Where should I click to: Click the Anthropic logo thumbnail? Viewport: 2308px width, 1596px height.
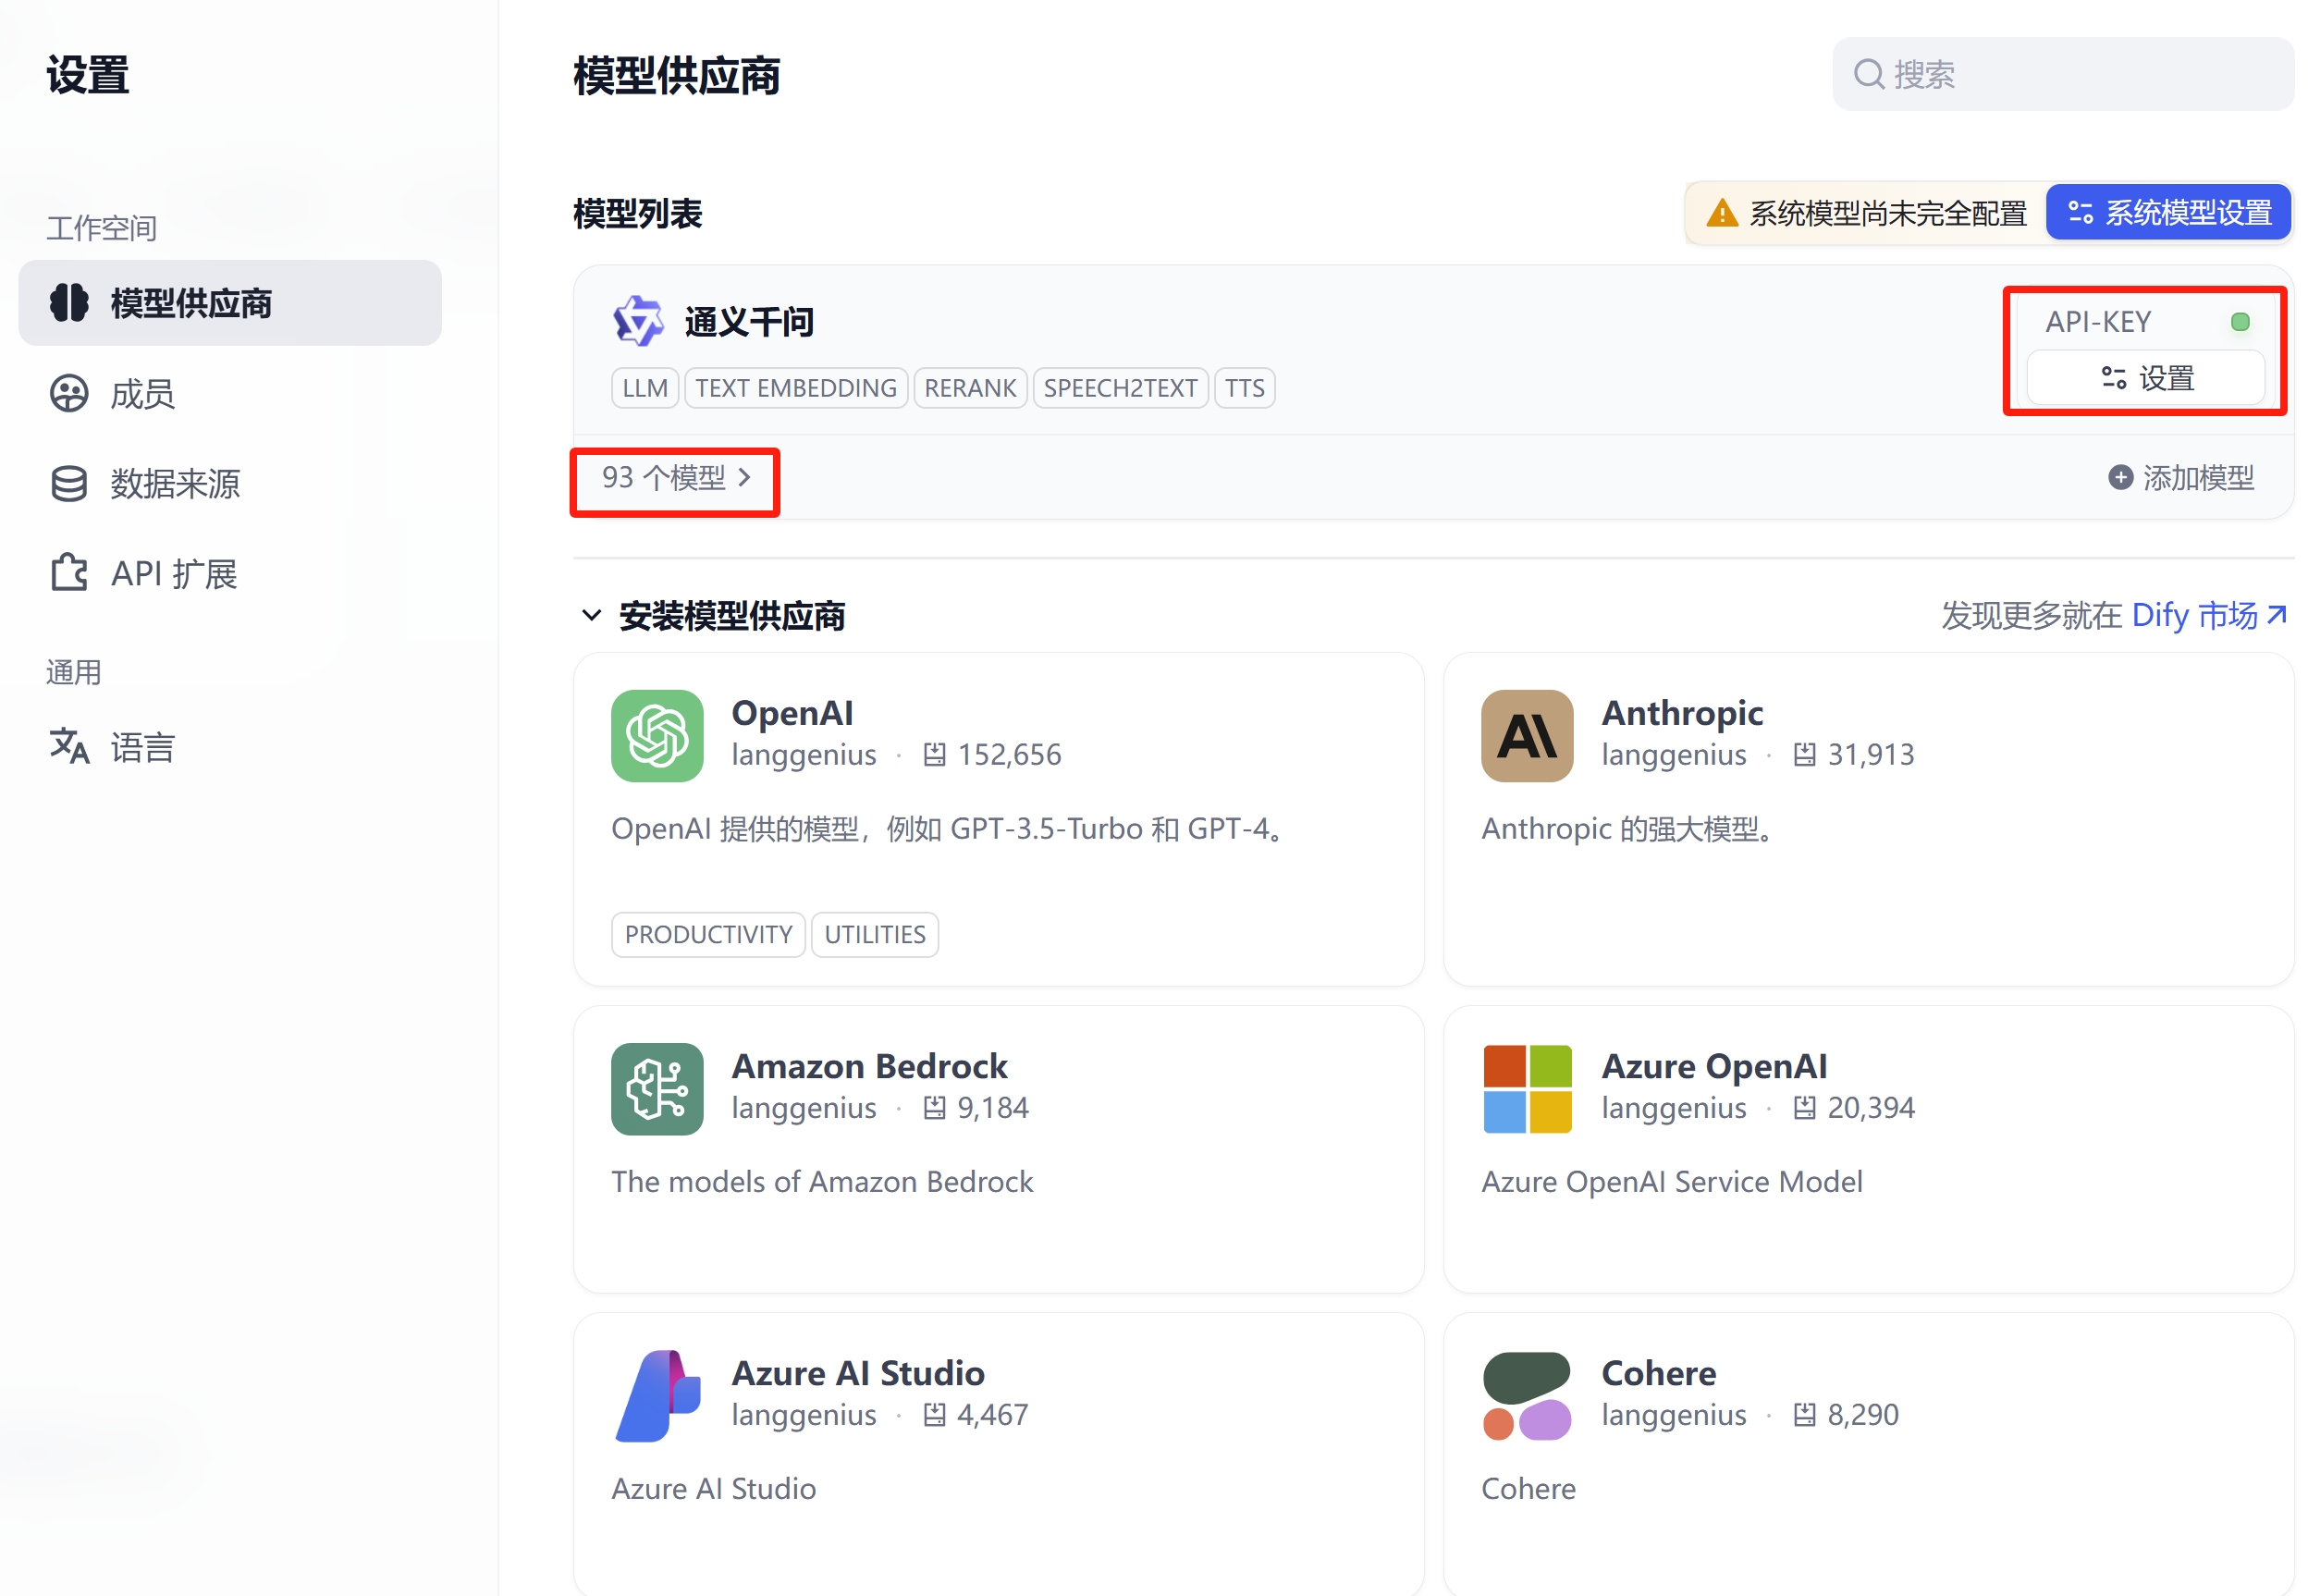coord(1527,736)
